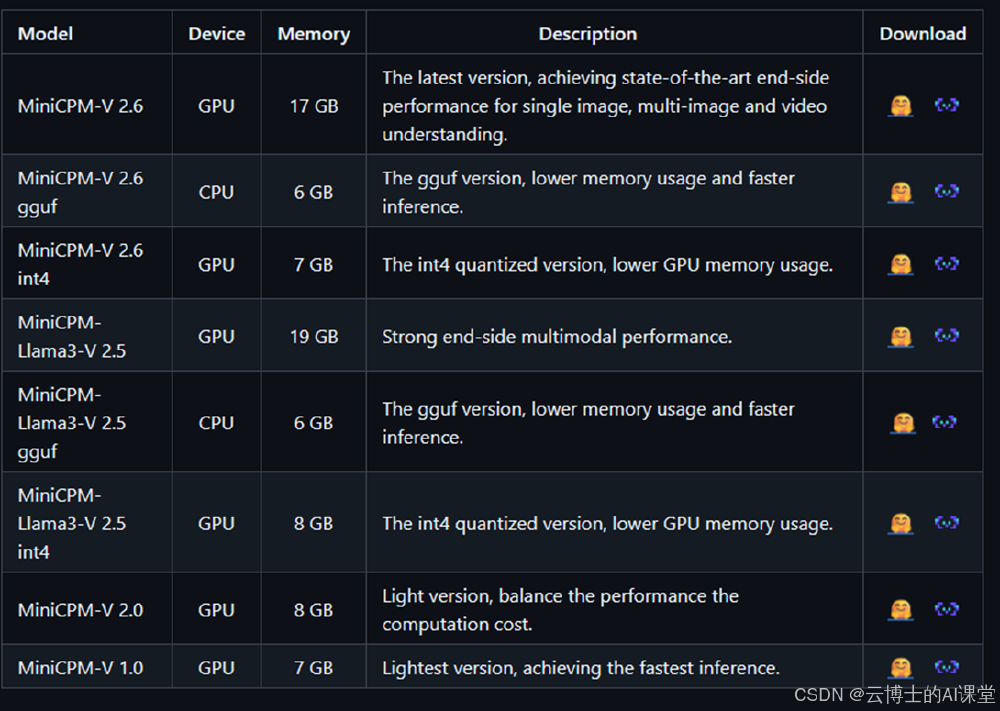Download MiniCPM-V 2.6 int4 from ModelScope
Image resolution: width=1000 pixels, height=711 pixels.
coord(947,264)
